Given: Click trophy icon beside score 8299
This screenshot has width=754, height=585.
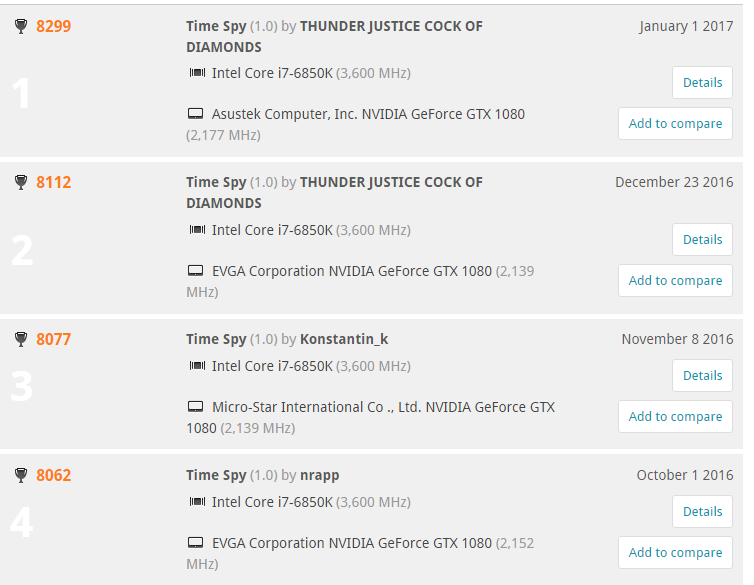Looking at the screenshot, I should point(21,26).
